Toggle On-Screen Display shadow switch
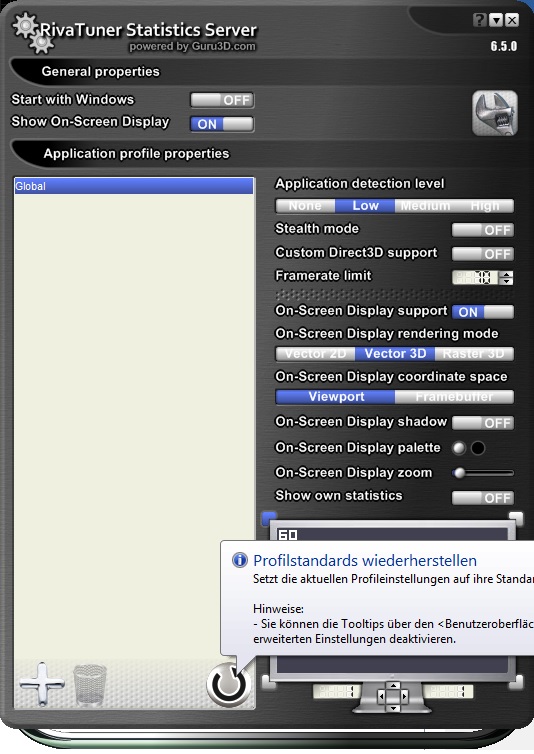The image size is (534, 754). 483,423
